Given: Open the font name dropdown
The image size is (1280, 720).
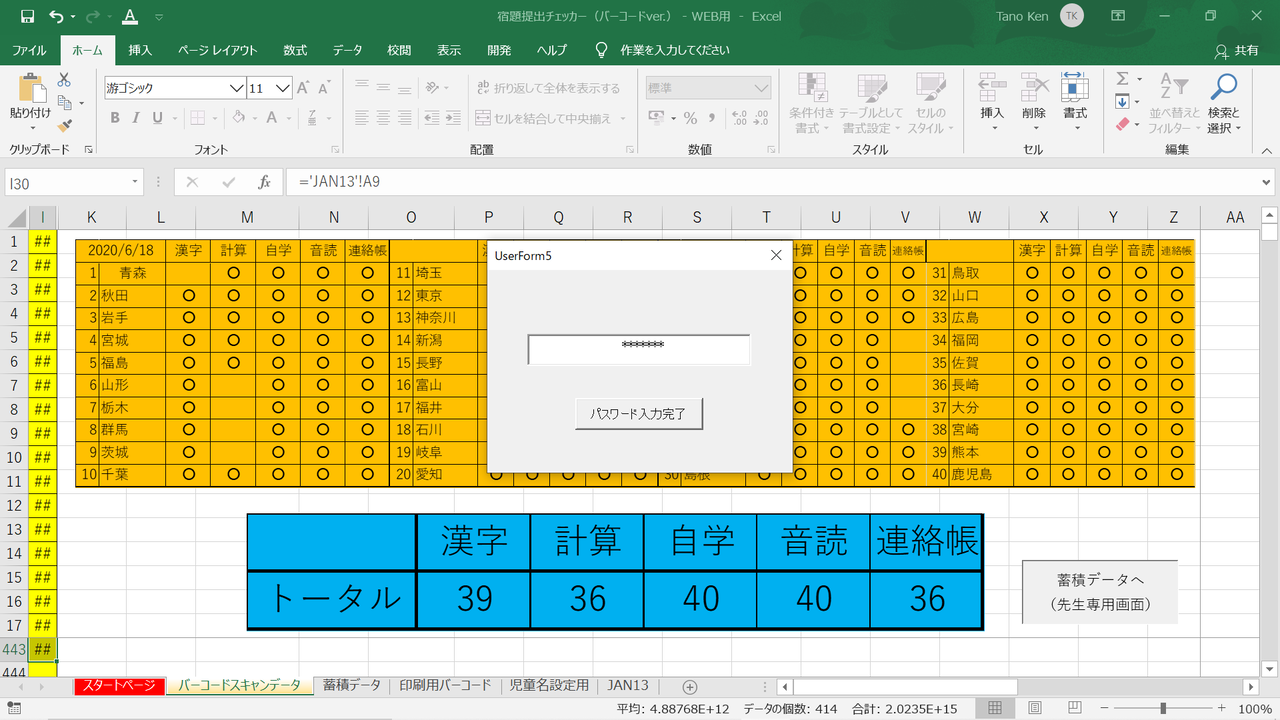Looking at the screenshot, I should 236,88.
